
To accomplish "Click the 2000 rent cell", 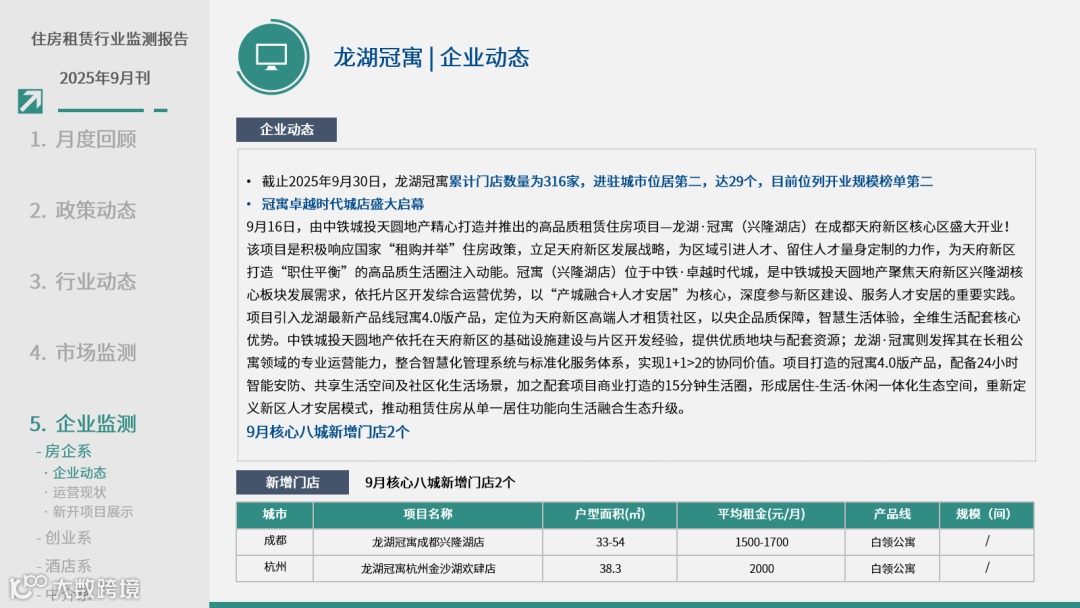I will (x=761, y=569).
